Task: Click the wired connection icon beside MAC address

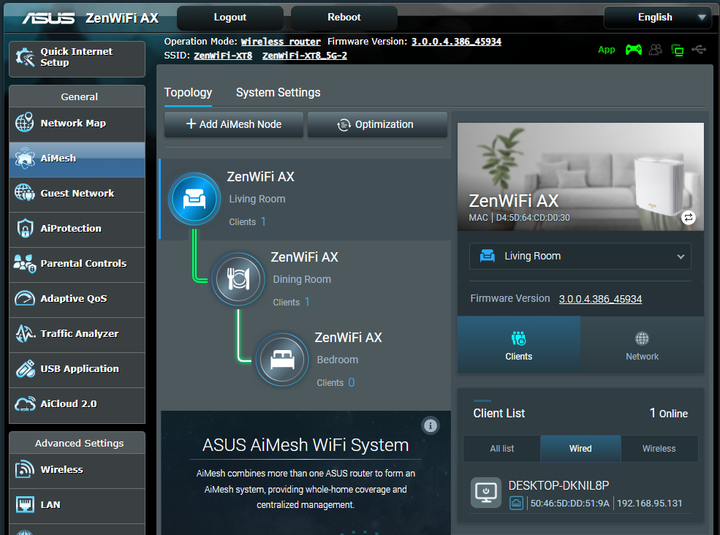Action: click(516, 503)
